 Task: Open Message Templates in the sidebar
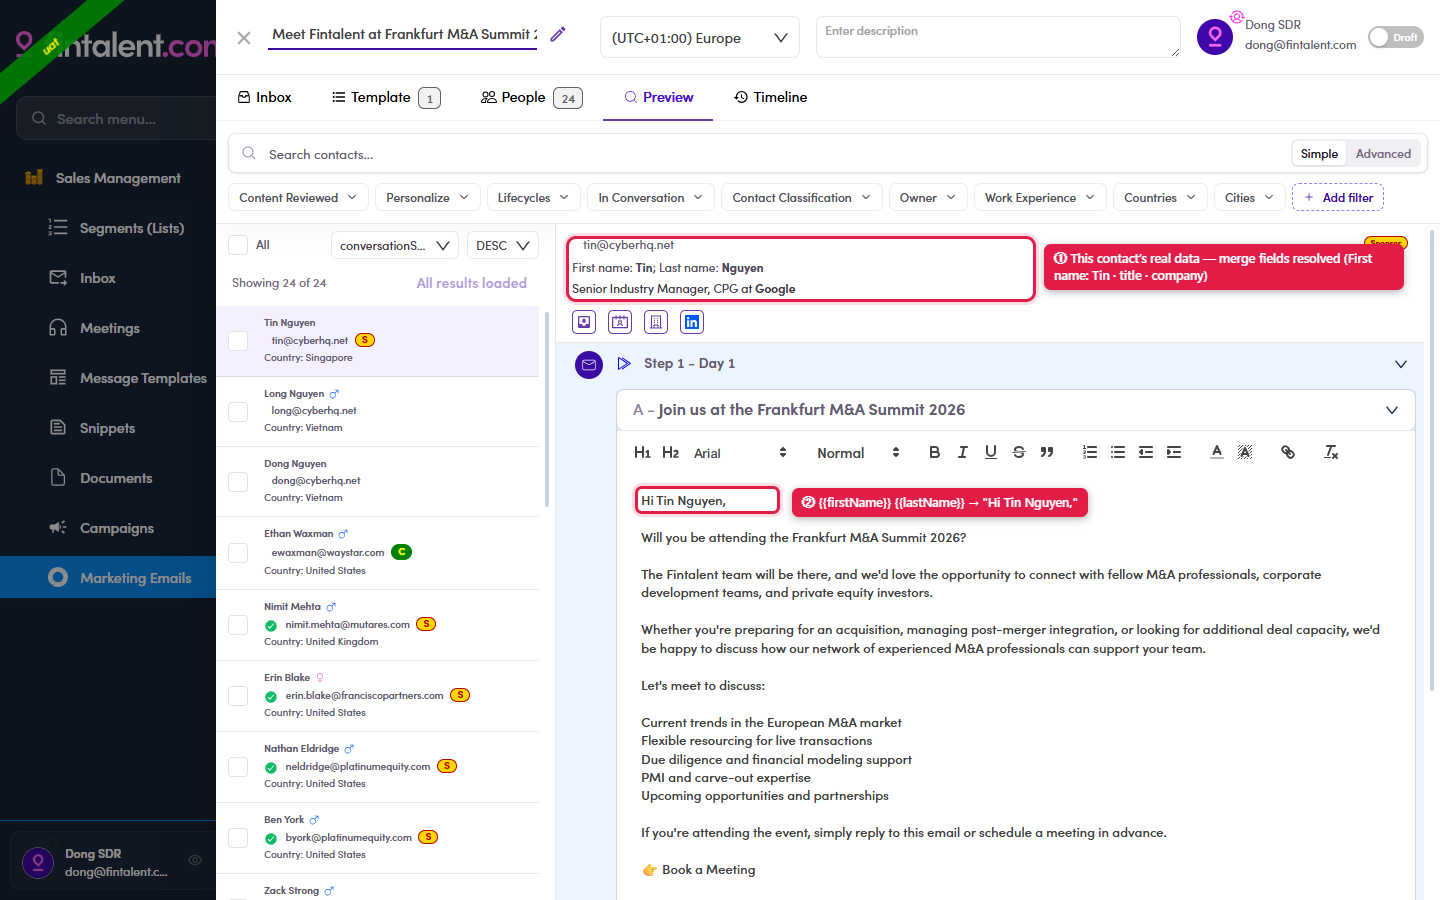click(108, 378)
